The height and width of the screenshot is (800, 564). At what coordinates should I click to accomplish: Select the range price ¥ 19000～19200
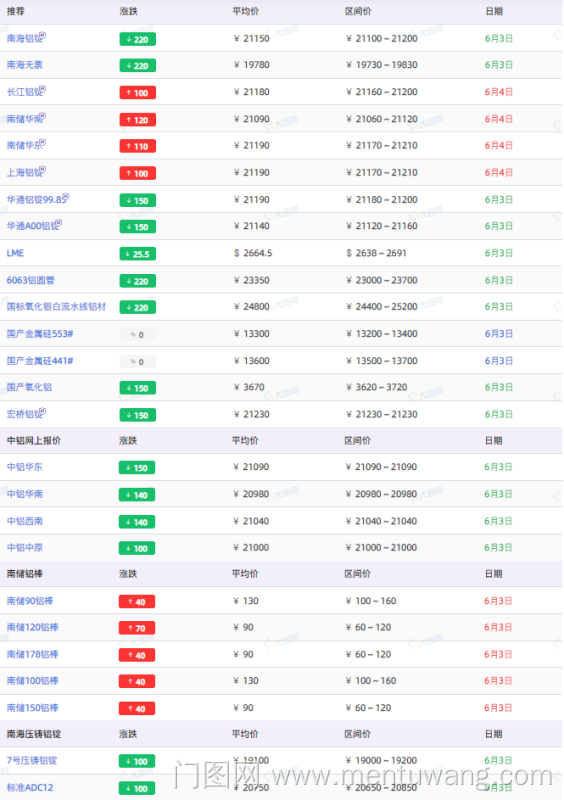tap(381, 760)
